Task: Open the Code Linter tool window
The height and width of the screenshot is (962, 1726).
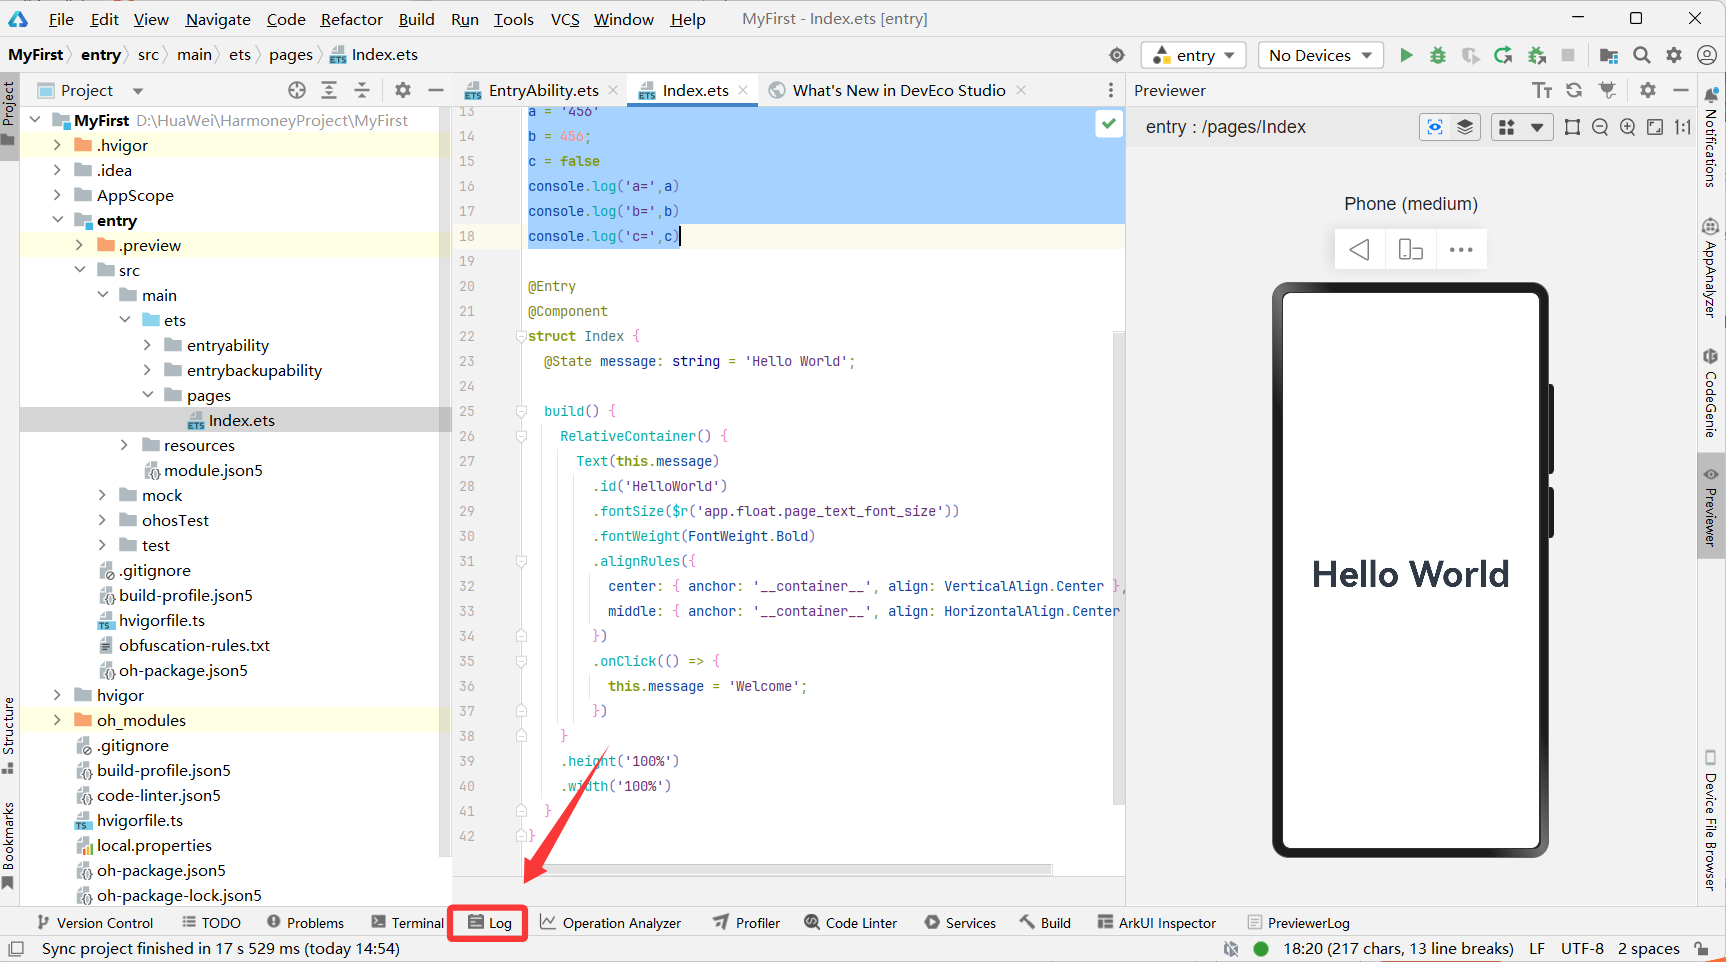Action: 850,923
